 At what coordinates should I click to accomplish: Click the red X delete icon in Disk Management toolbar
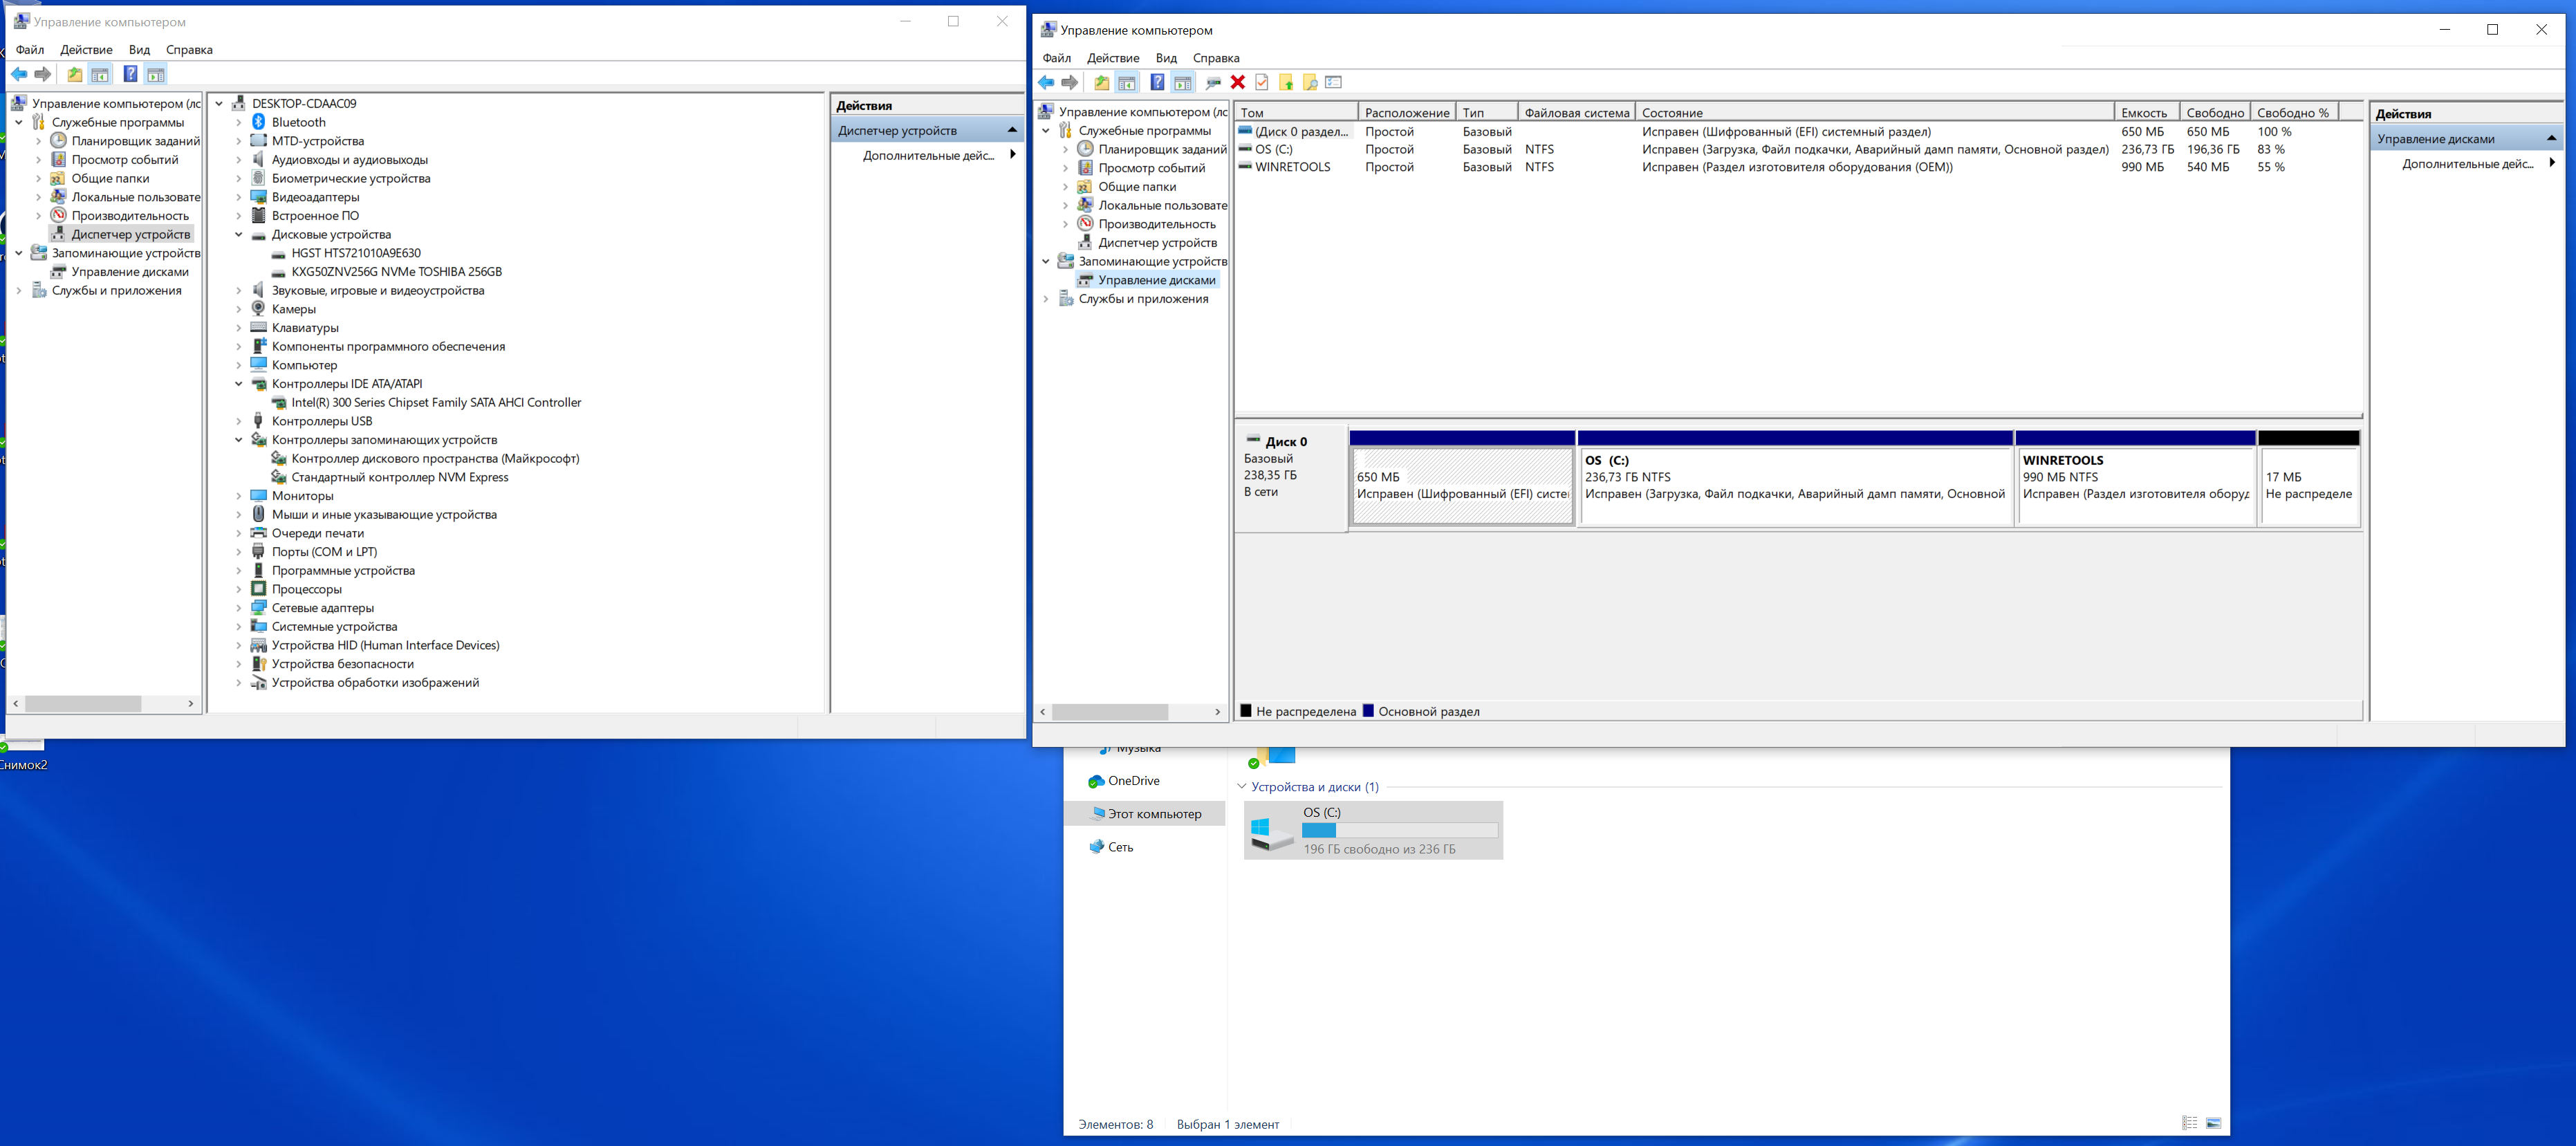coord(1237,82)
